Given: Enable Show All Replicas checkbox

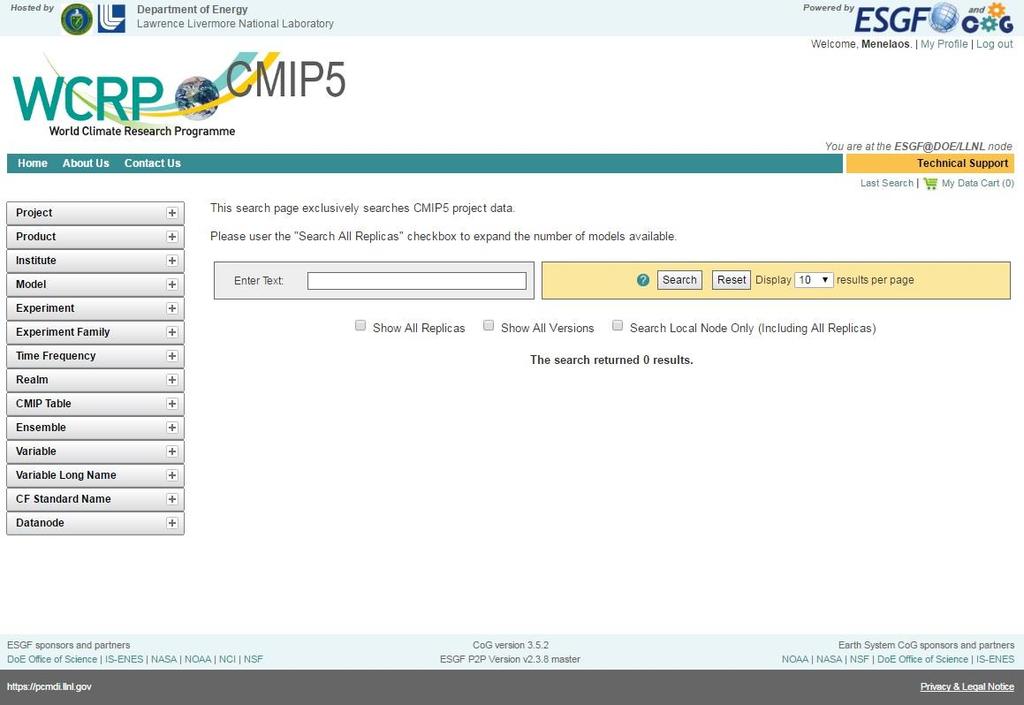Looking at the screenshot, I should [x=360, y=325].
